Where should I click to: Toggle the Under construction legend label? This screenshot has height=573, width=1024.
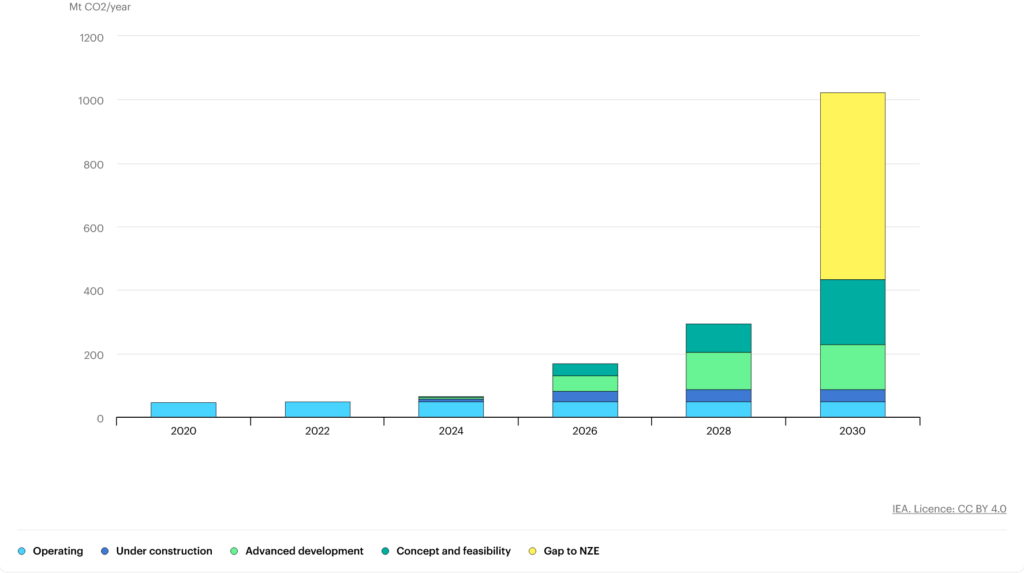point(164,551)
